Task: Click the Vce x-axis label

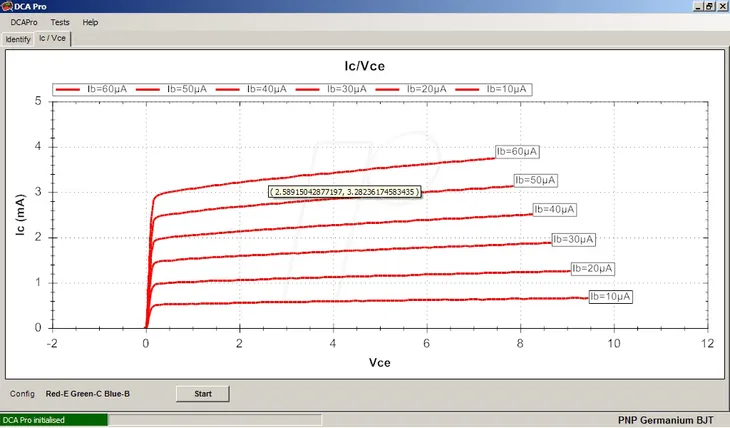Action: 379,363
